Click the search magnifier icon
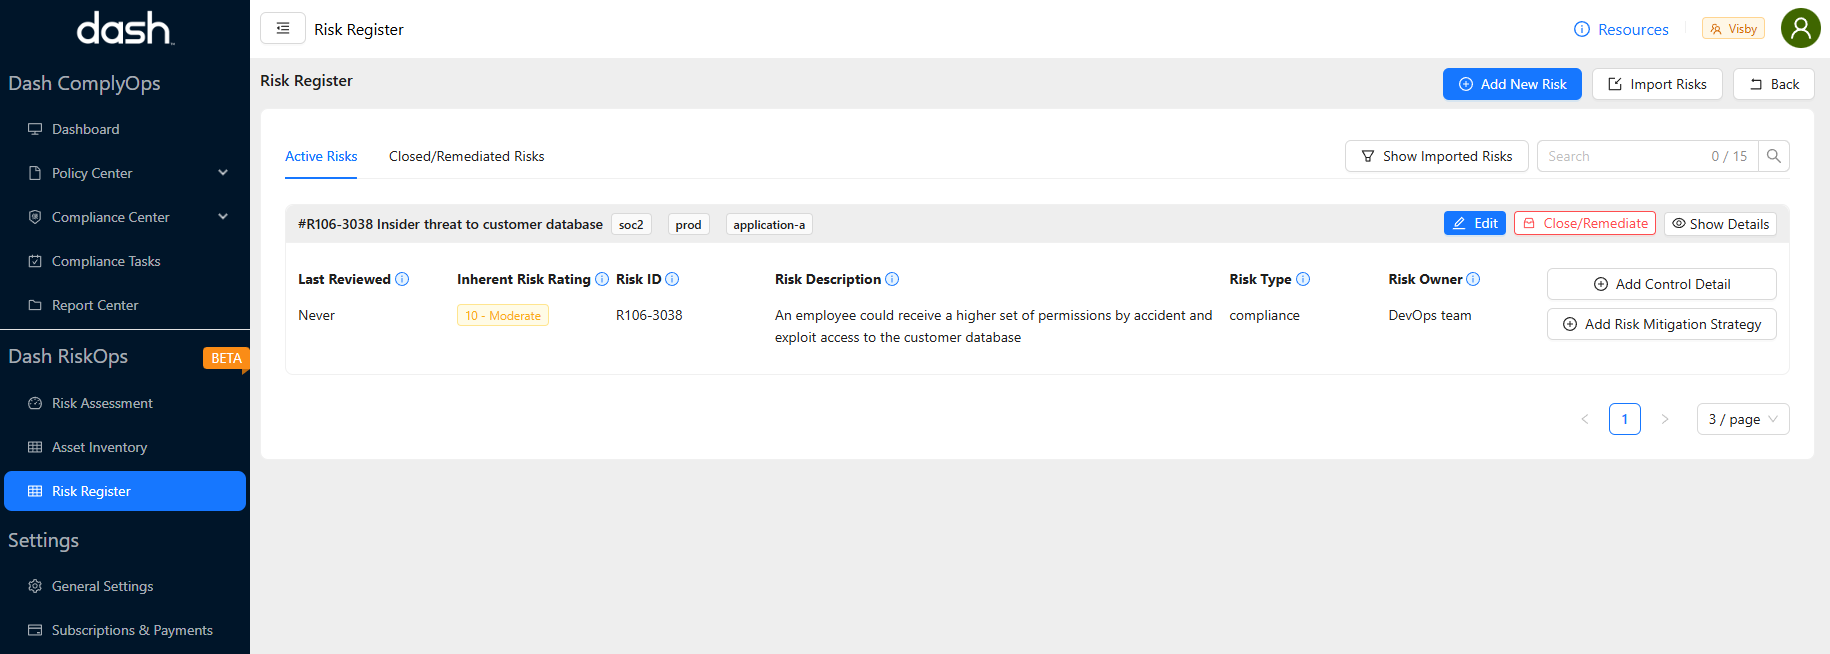 pyautogui.click(x=1774, y=156)
